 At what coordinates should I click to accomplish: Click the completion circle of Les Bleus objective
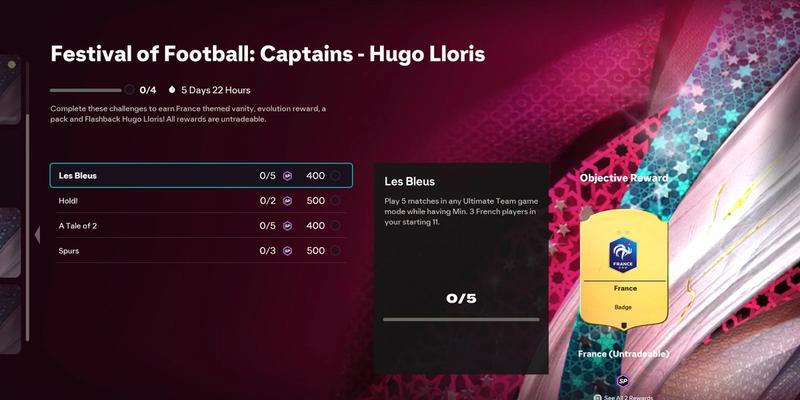tap(335, 176)
